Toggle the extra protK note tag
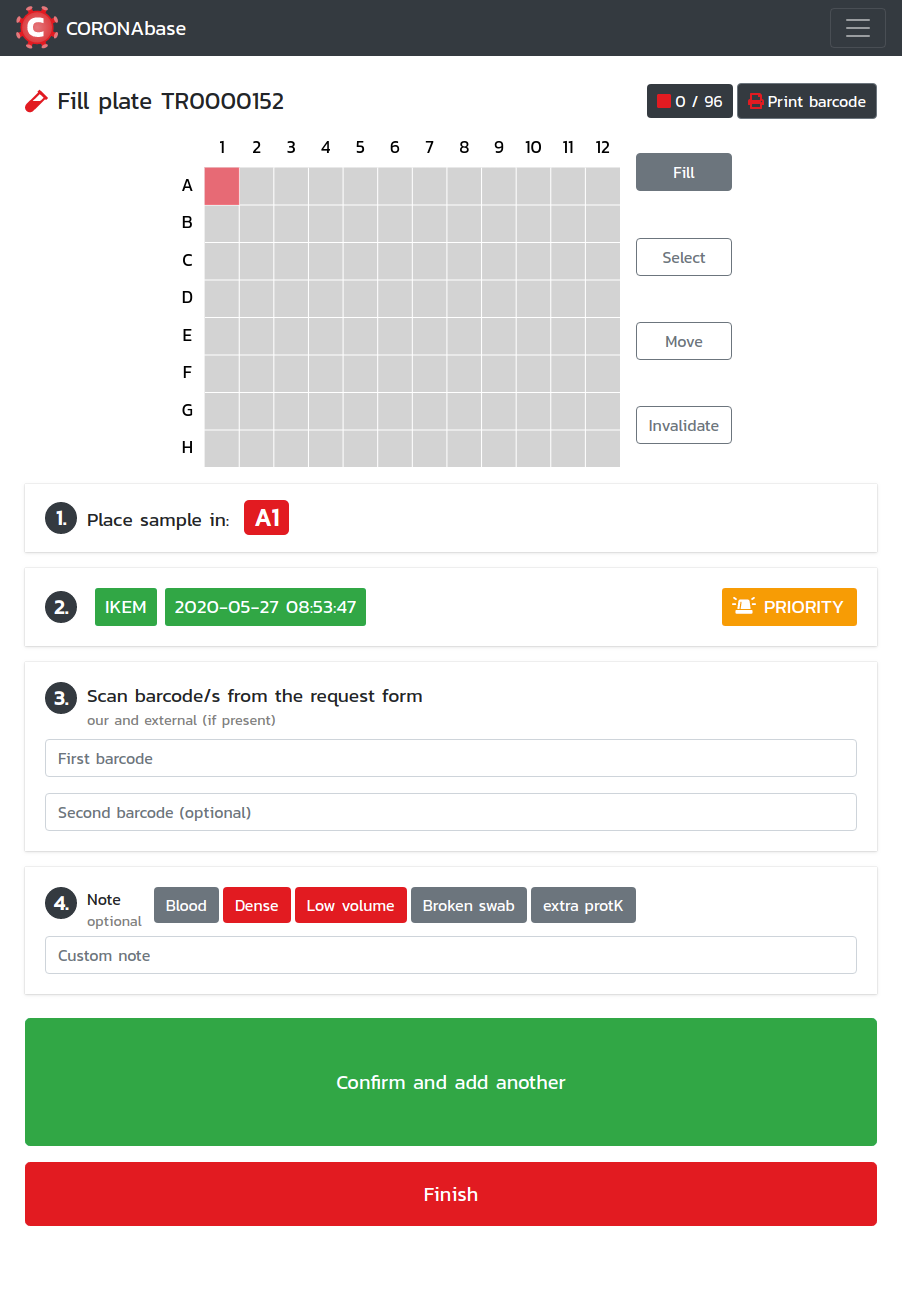The width and height of the screenshot is (902, 1300). [583, 905]
